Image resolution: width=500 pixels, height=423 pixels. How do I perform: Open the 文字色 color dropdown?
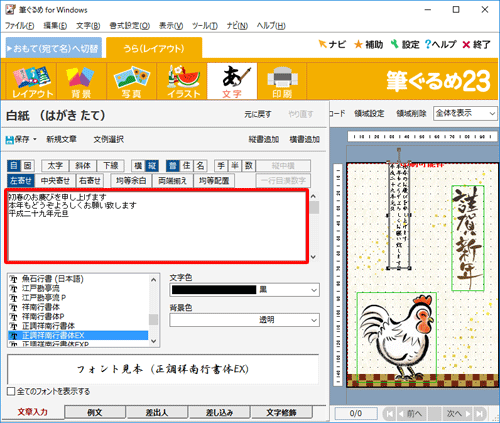(x=313, y=290)
